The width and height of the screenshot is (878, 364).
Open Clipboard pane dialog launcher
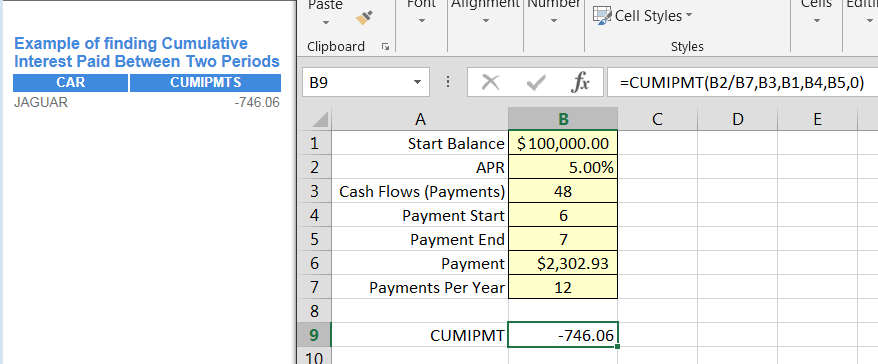tap(385, 47)
